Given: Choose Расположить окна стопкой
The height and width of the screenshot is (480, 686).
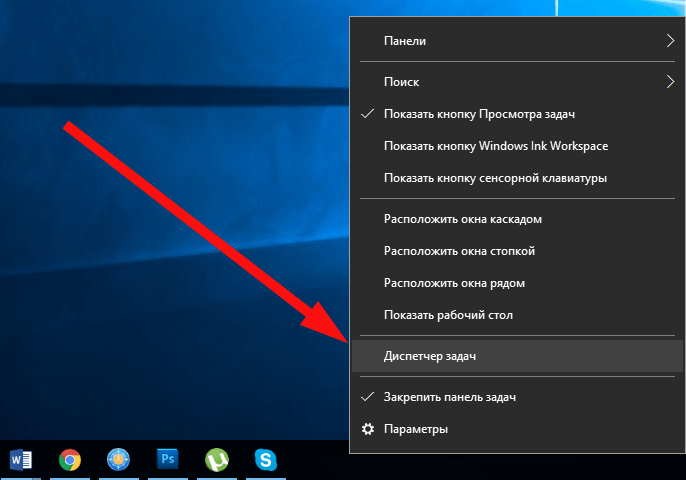Looking at the screenshot, I should coord(518,251).
